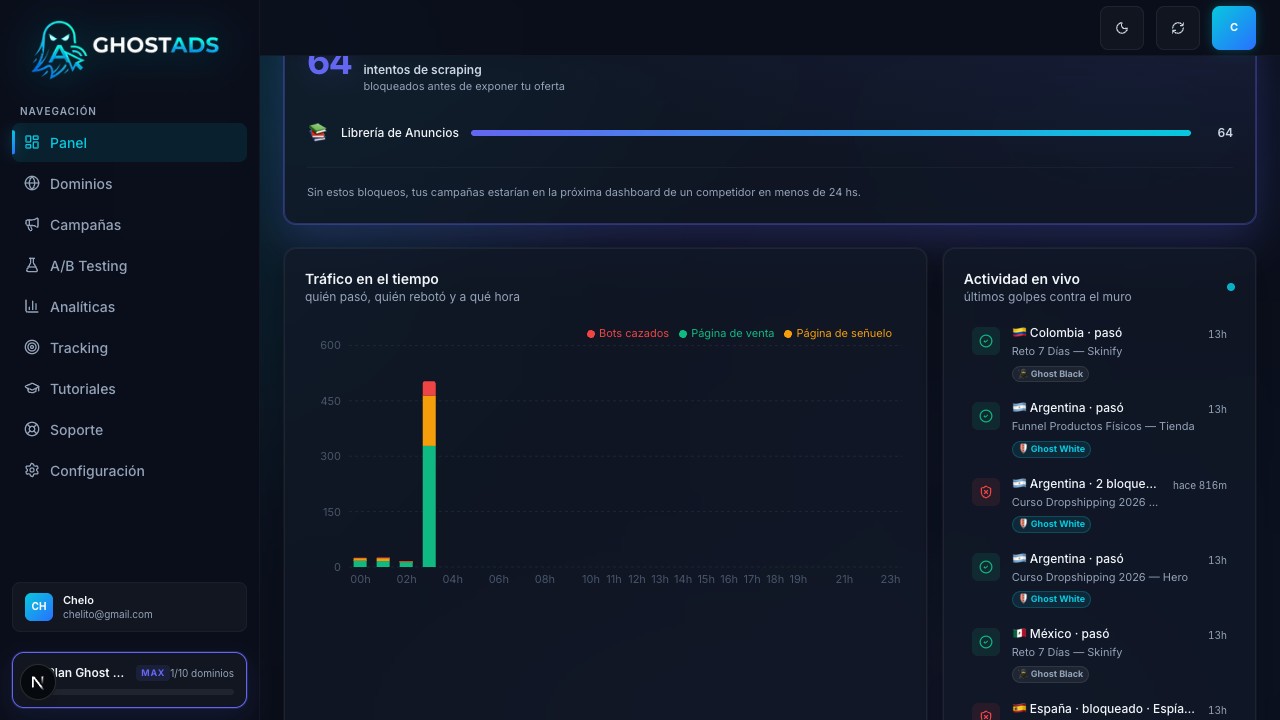Click the live status dot in Actividad en vivo
The image size is (1280, 720).
click(x=1231, y=287)
